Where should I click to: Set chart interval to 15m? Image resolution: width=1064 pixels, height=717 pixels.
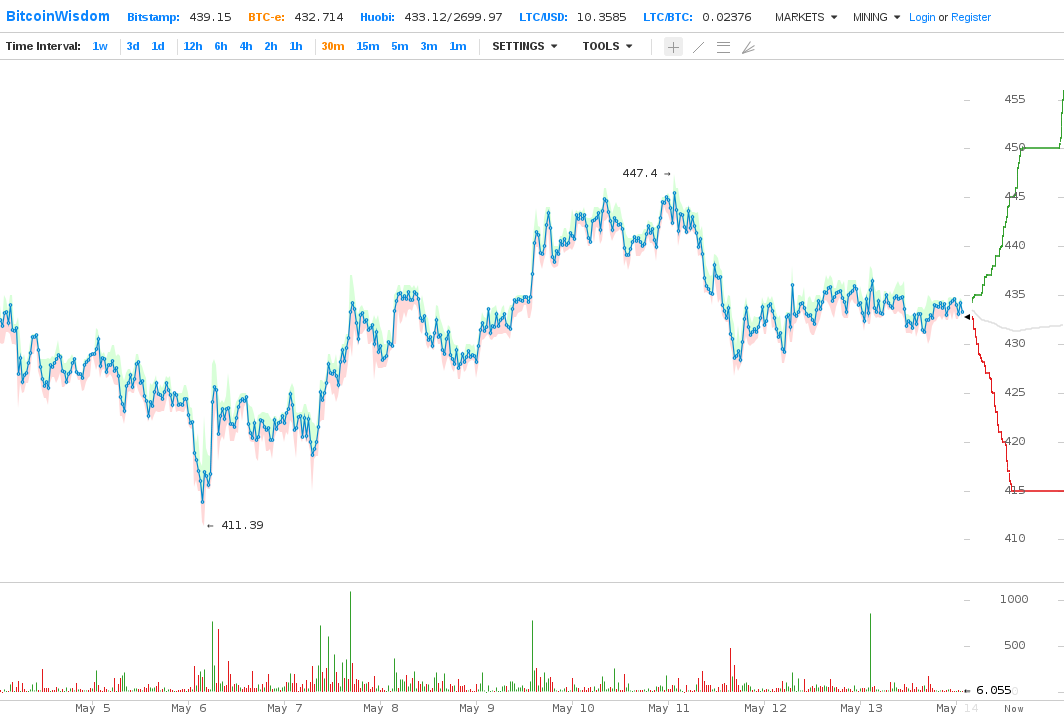[368, 47]
